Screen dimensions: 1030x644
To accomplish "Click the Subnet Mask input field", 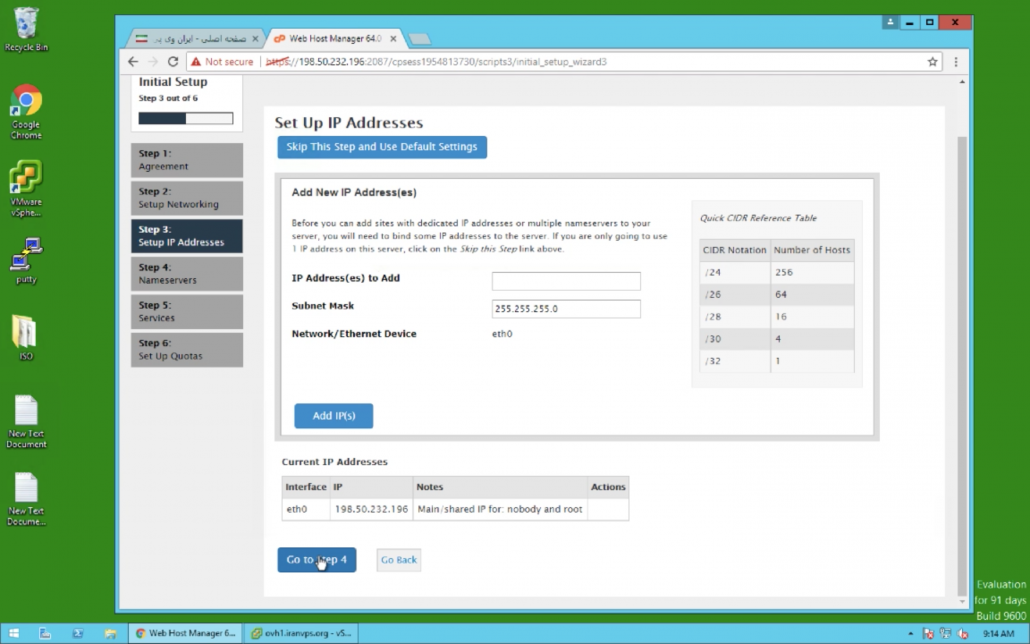I will tap(566, 309).
